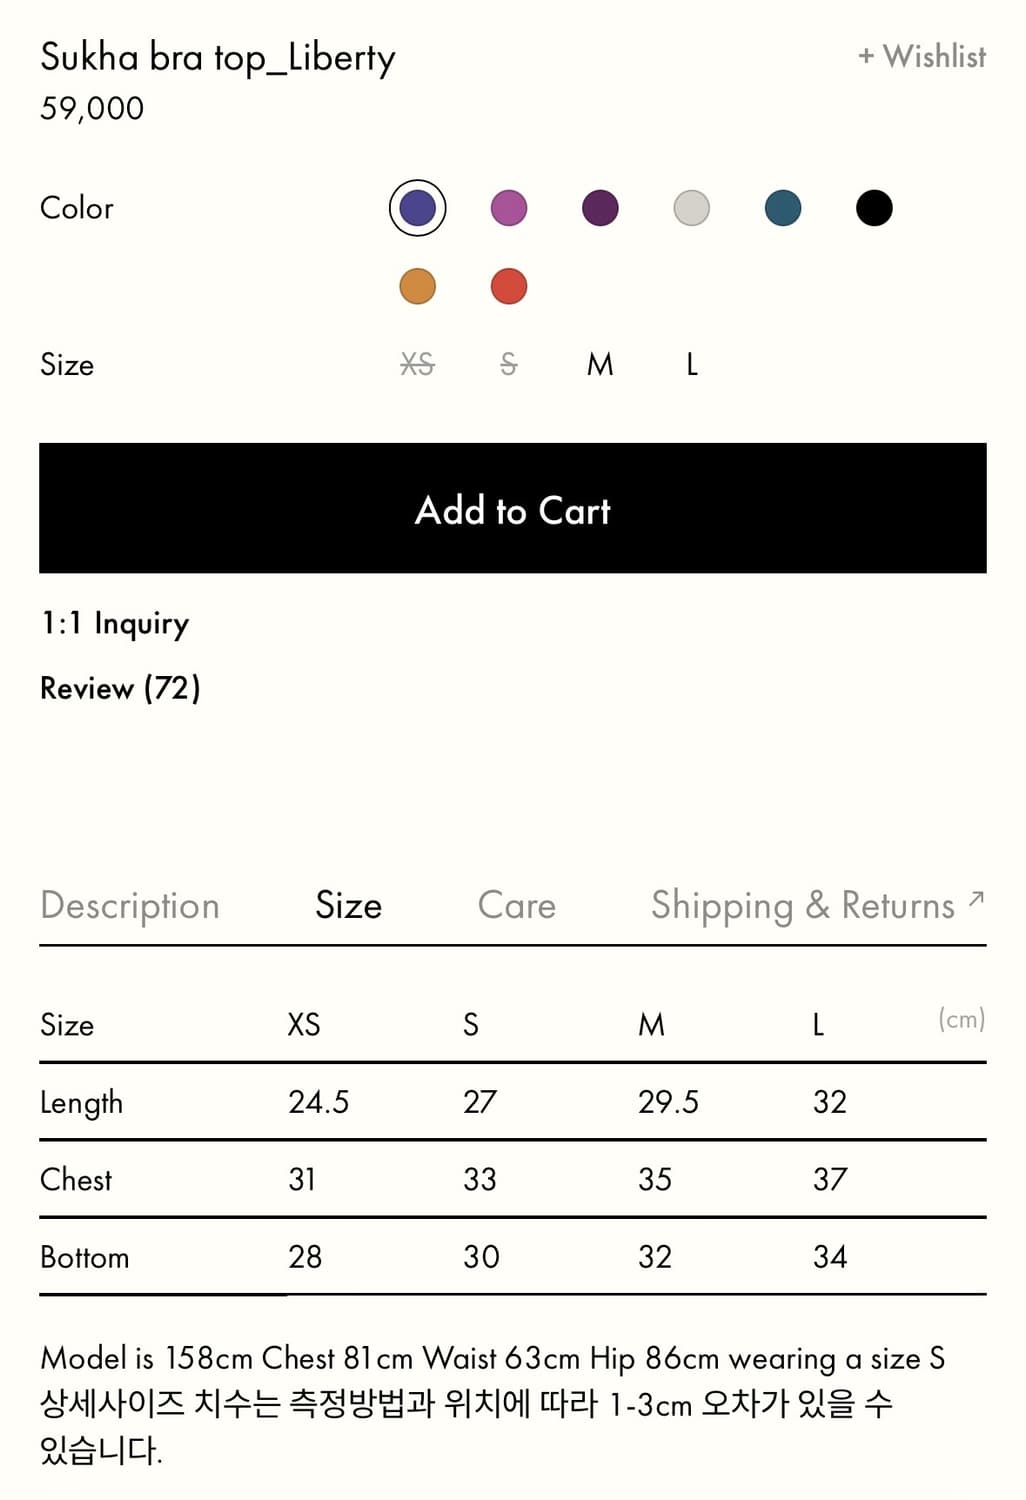Select the indigo blue color swatch
This screenshot has width=1026, height=1500.
click(417, 208)
